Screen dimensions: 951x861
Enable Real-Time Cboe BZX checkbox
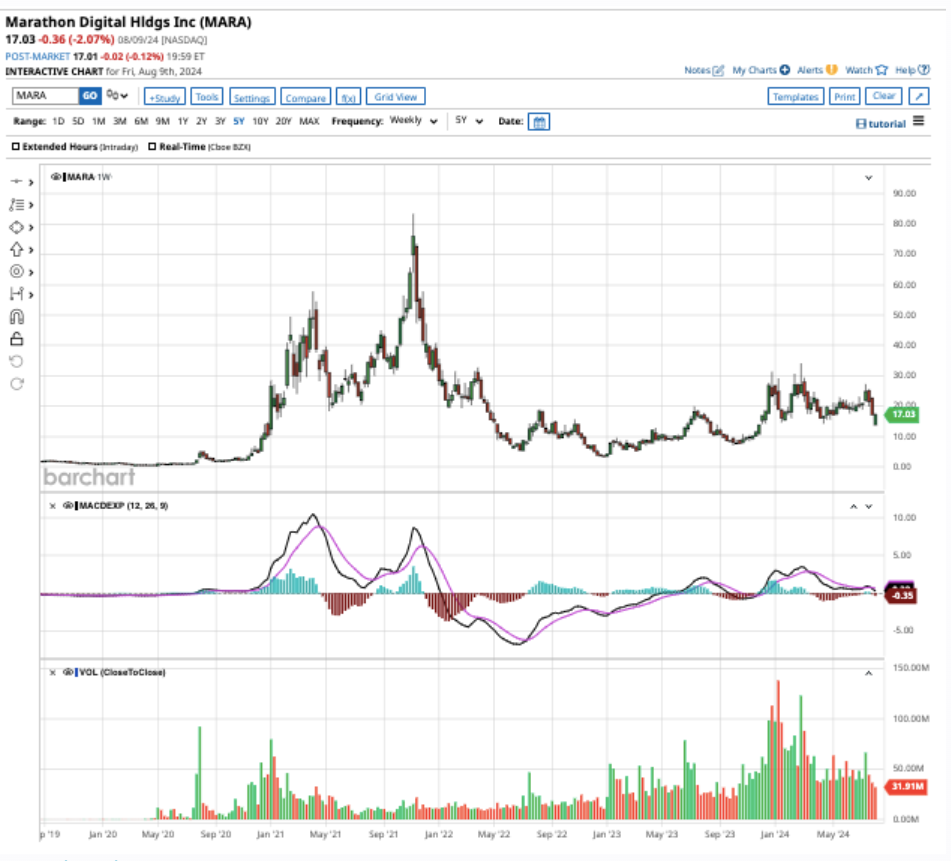(152, 147)
